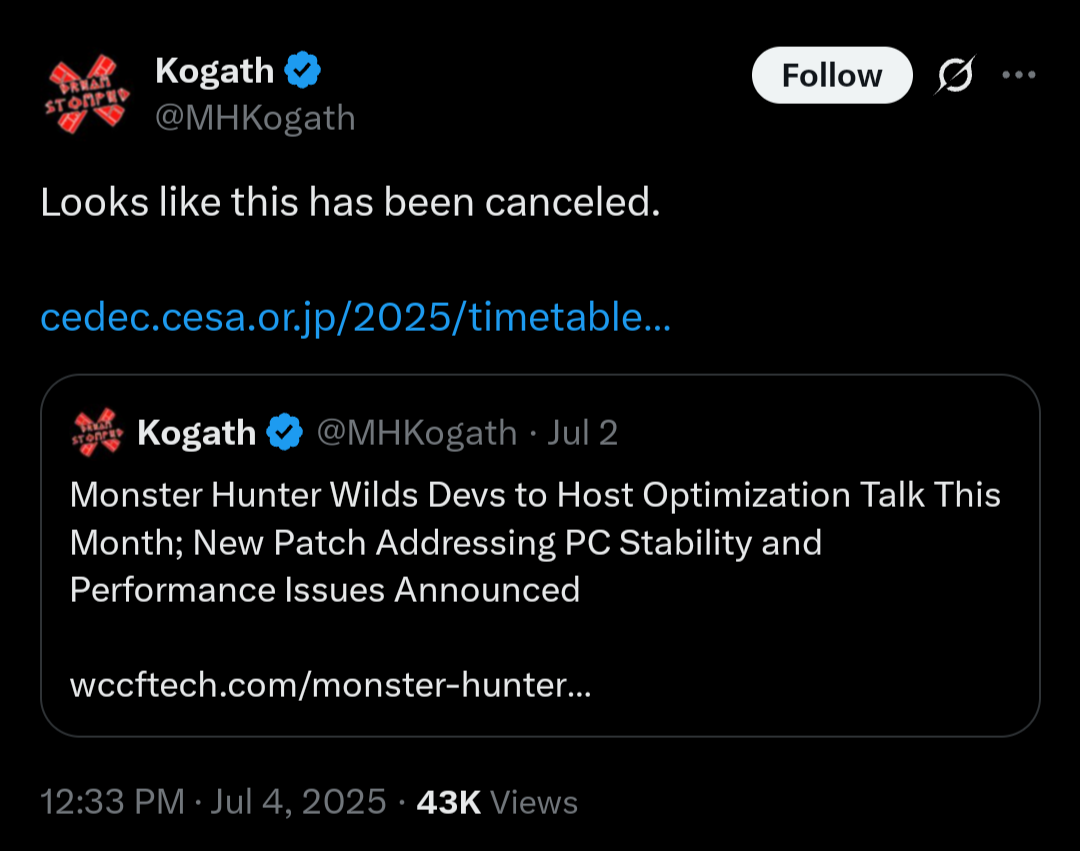The image size is (1080, 851).
Task: Open the @MHKogath handle under the name
Action: (x=255, y=118)
